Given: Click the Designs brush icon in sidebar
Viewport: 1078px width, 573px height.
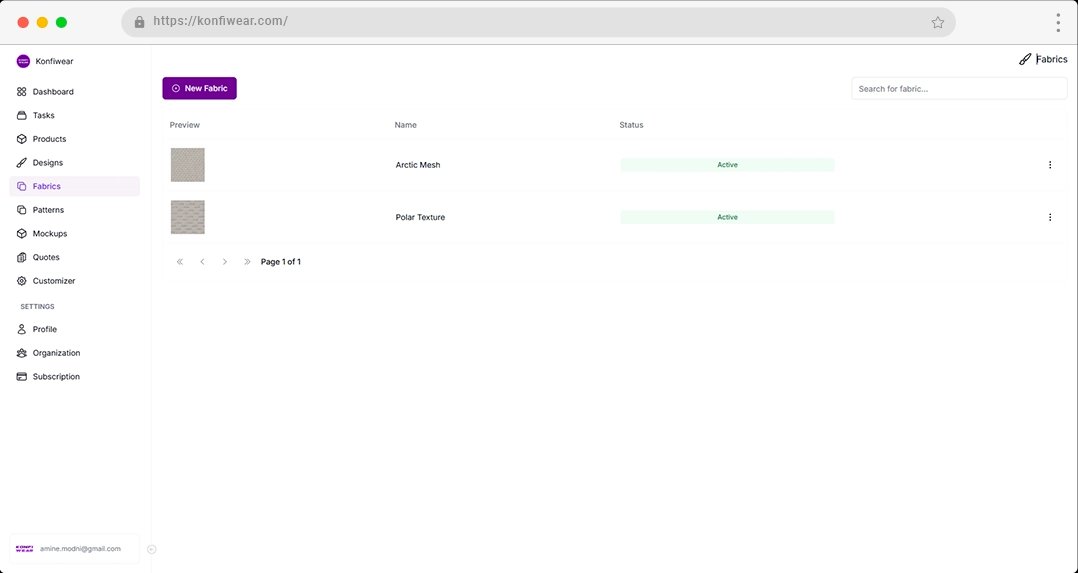Looking at the screenshot, I should [22, 163].
